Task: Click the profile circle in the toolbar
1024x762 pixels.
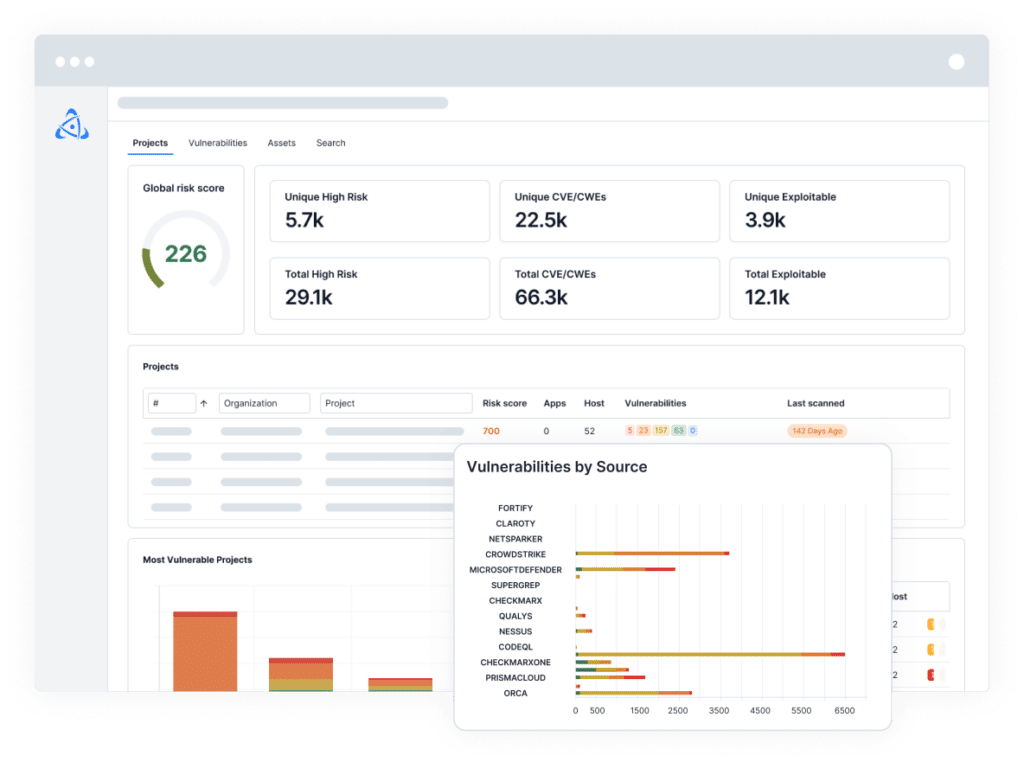Action: [x=957, y=61]
